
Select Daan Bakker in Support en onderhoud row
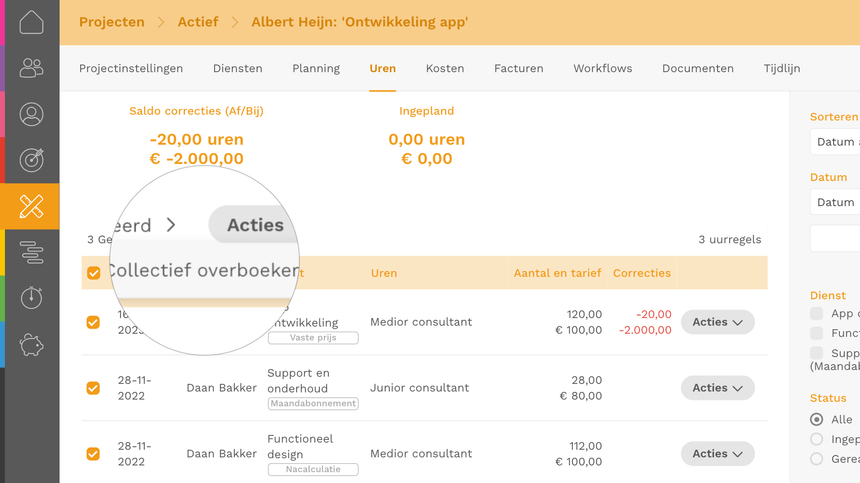222,388
